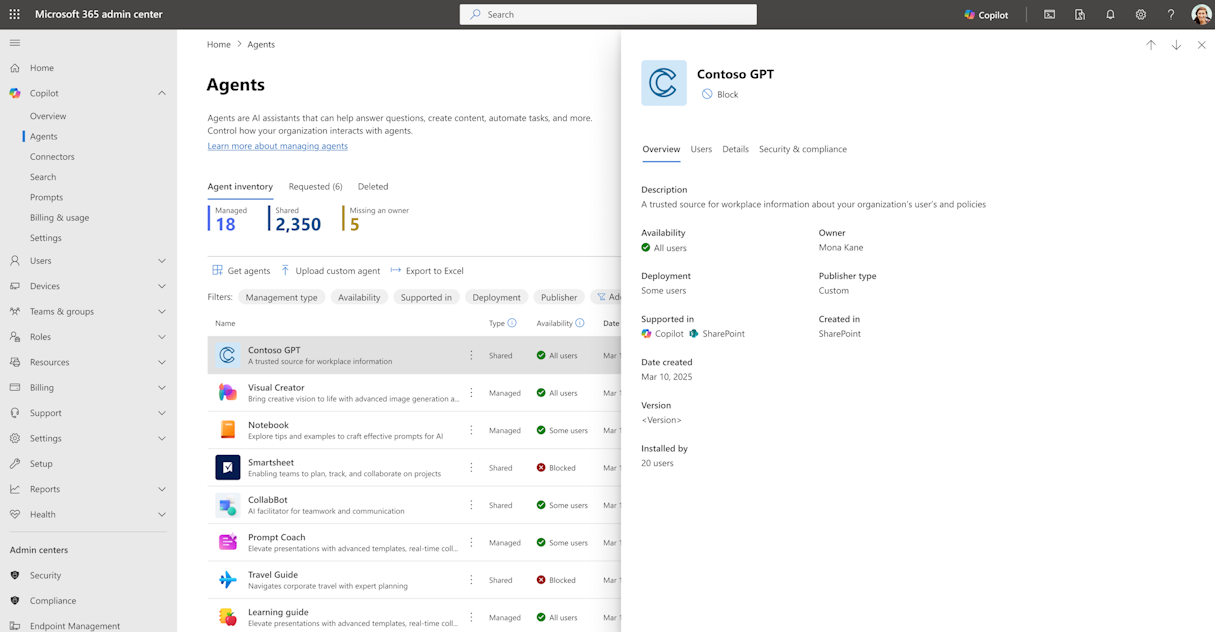The height and width of the screenshot is (632, 1215).
Task: Open the user profile avatar
Action: click(x=1201, y=14)
